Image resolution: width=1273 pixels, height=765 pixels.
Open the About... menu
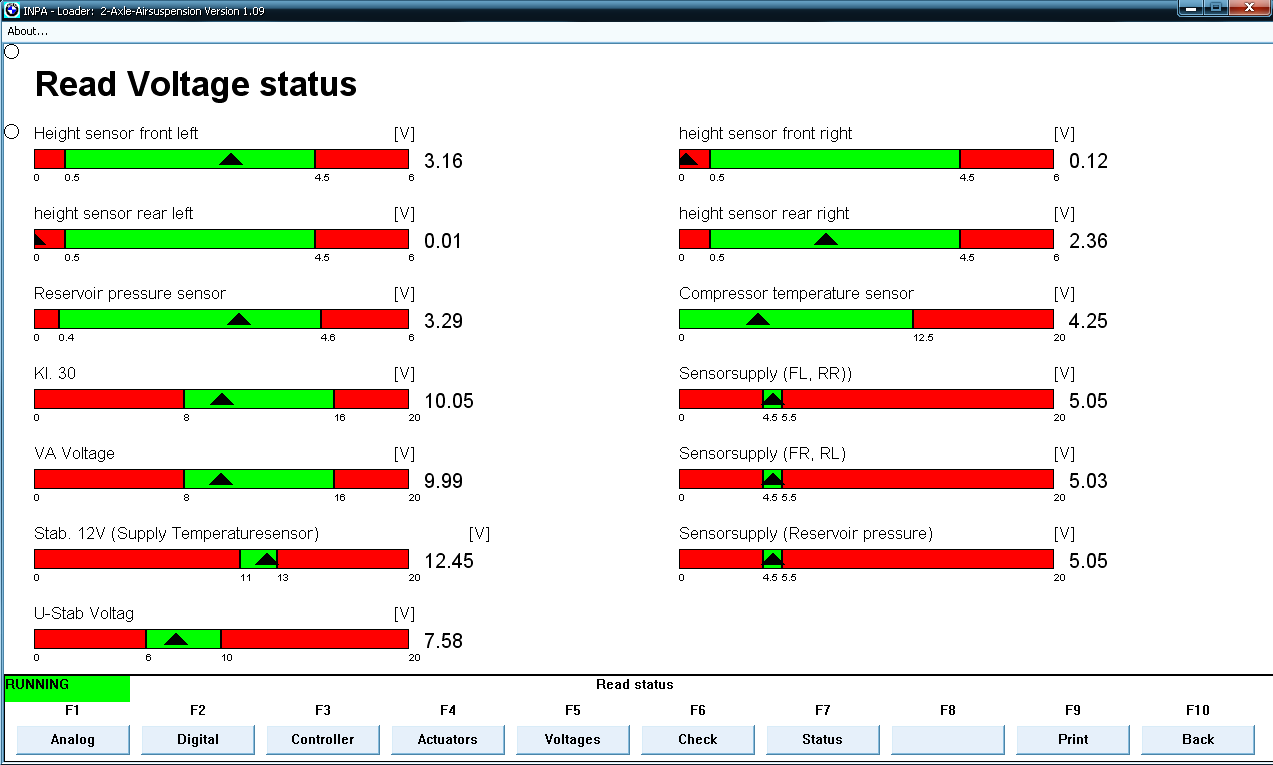[x=27, y=31]
